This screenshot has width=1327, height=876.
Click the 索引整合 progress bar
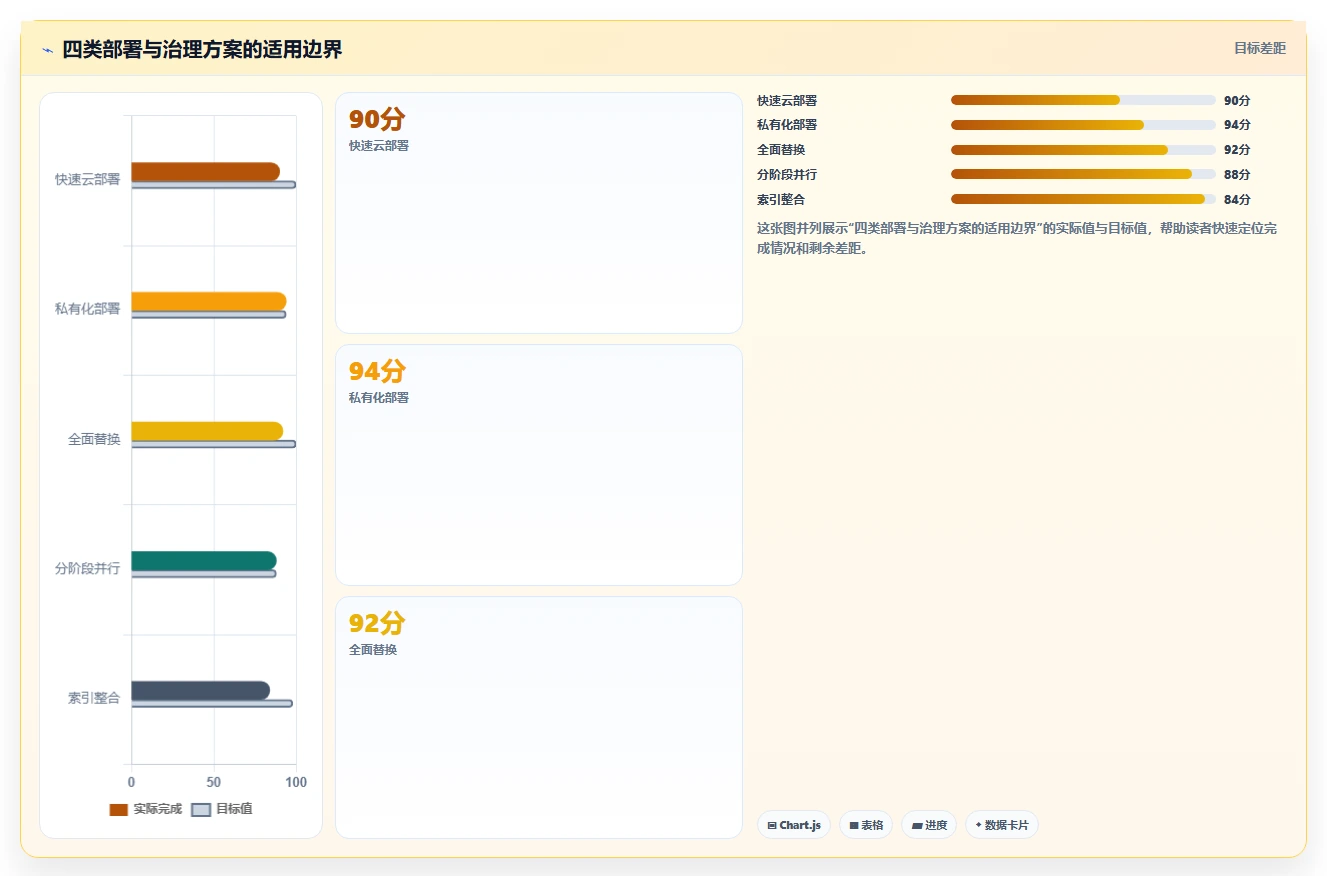1083,199
